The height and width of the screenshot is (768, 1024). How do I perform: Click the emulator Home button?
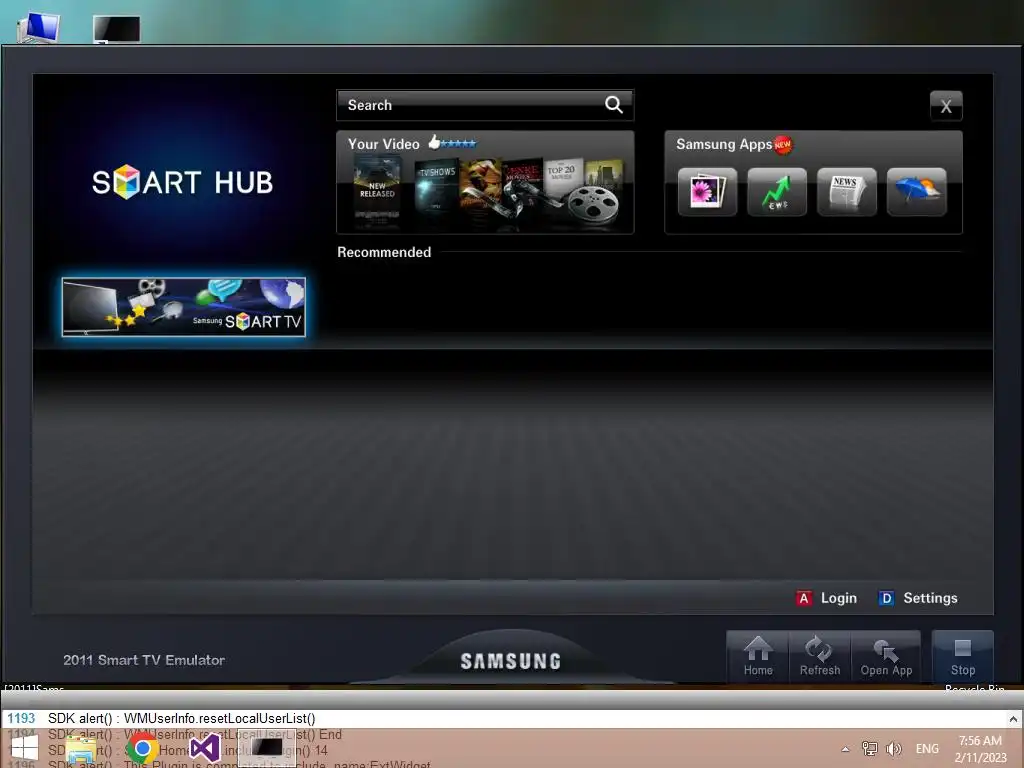[x=758, y=657]
